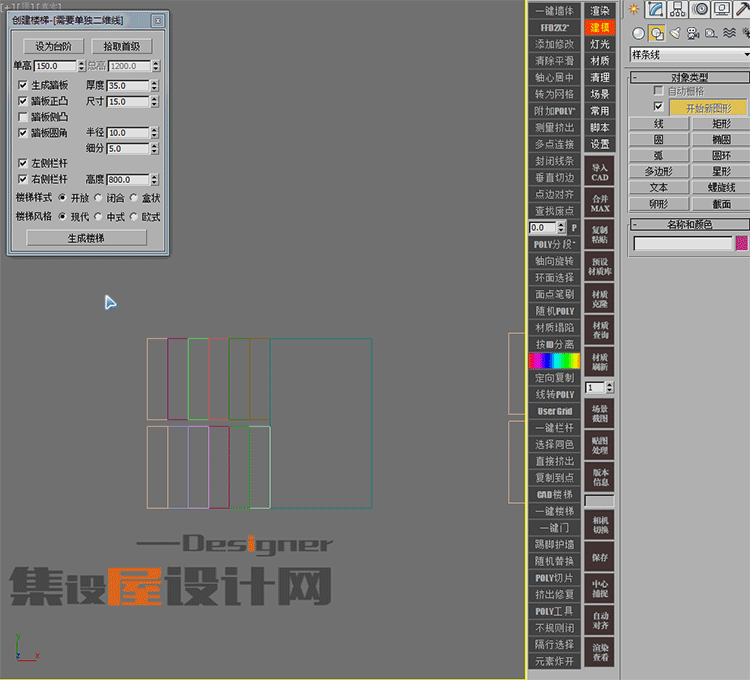750x680 pixels.
Task: Click the 材质刷新 plugin button
Action: tap(599, 362)
